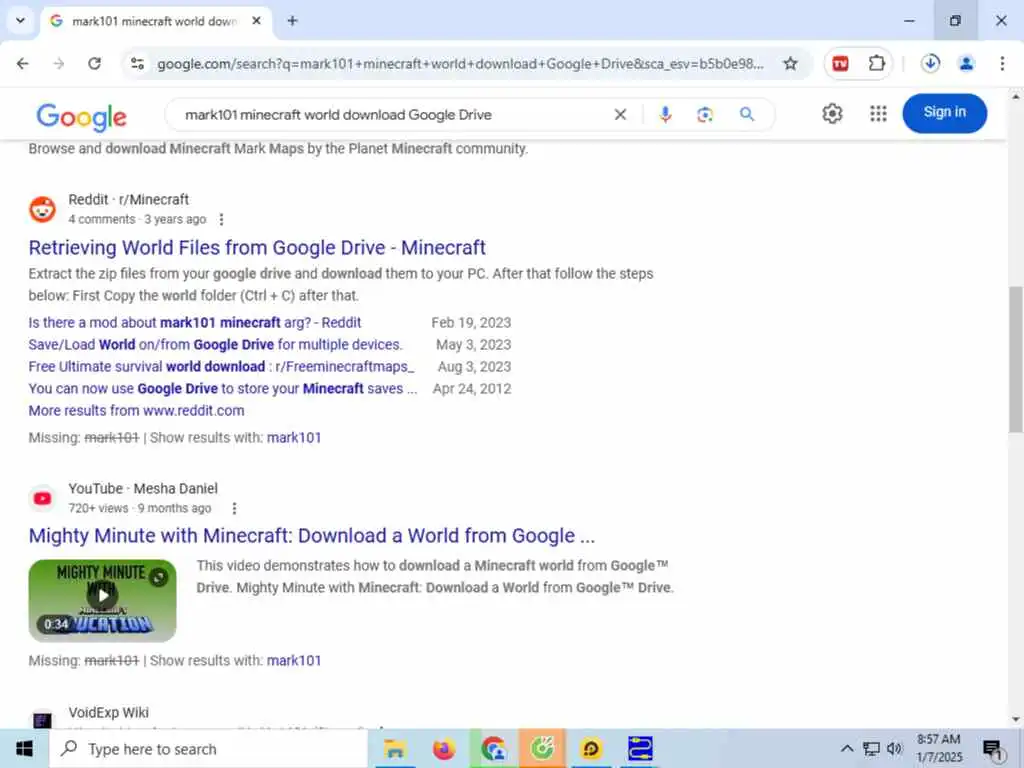
Task: Show results with mark101 under YouTube result
Action: pos(294,660)
